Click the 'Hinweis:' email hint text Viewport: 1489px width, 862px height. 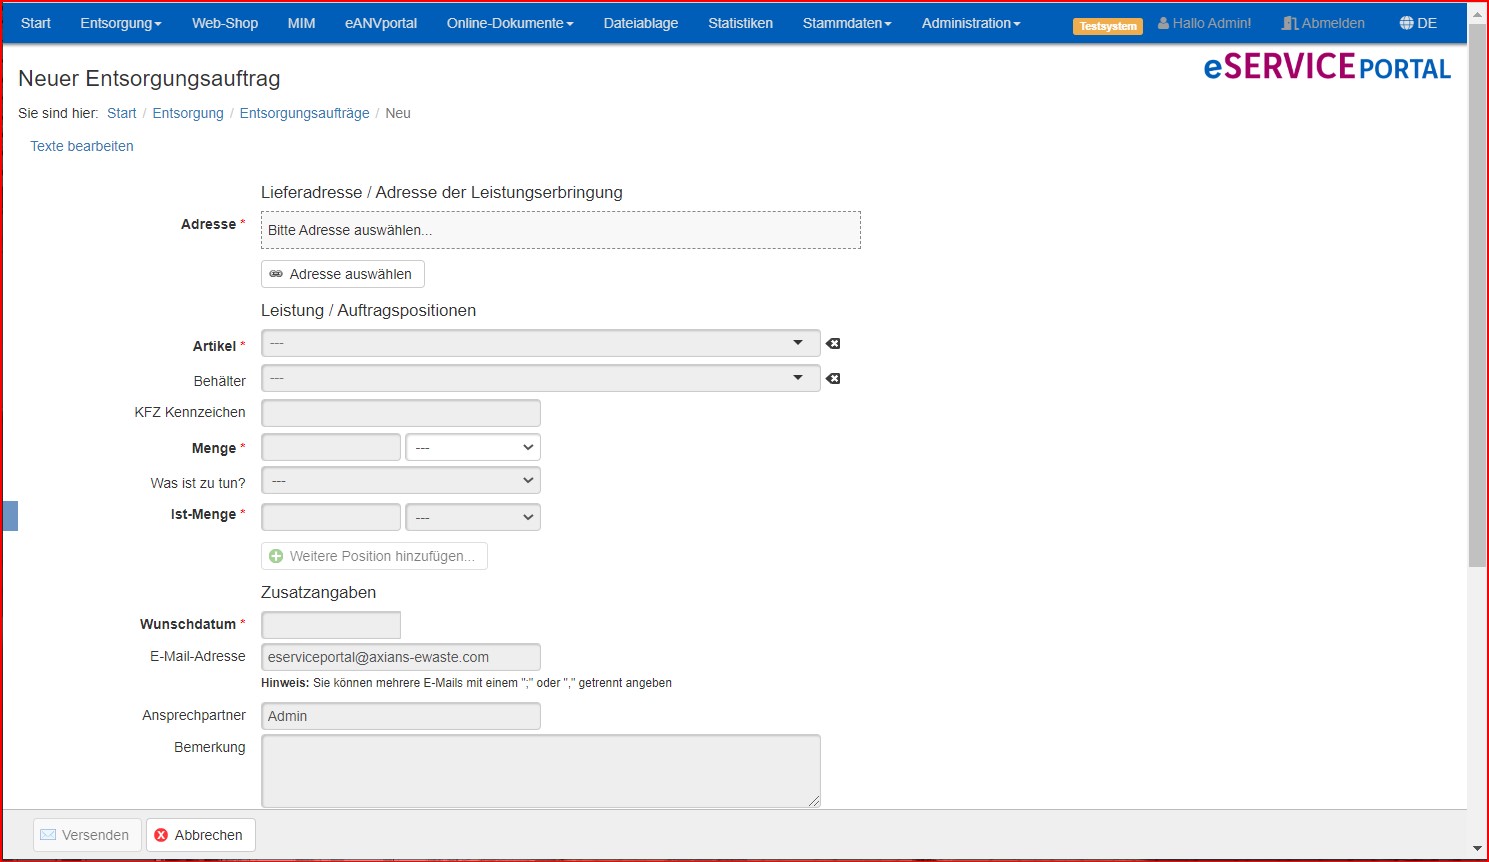point(466,683)
